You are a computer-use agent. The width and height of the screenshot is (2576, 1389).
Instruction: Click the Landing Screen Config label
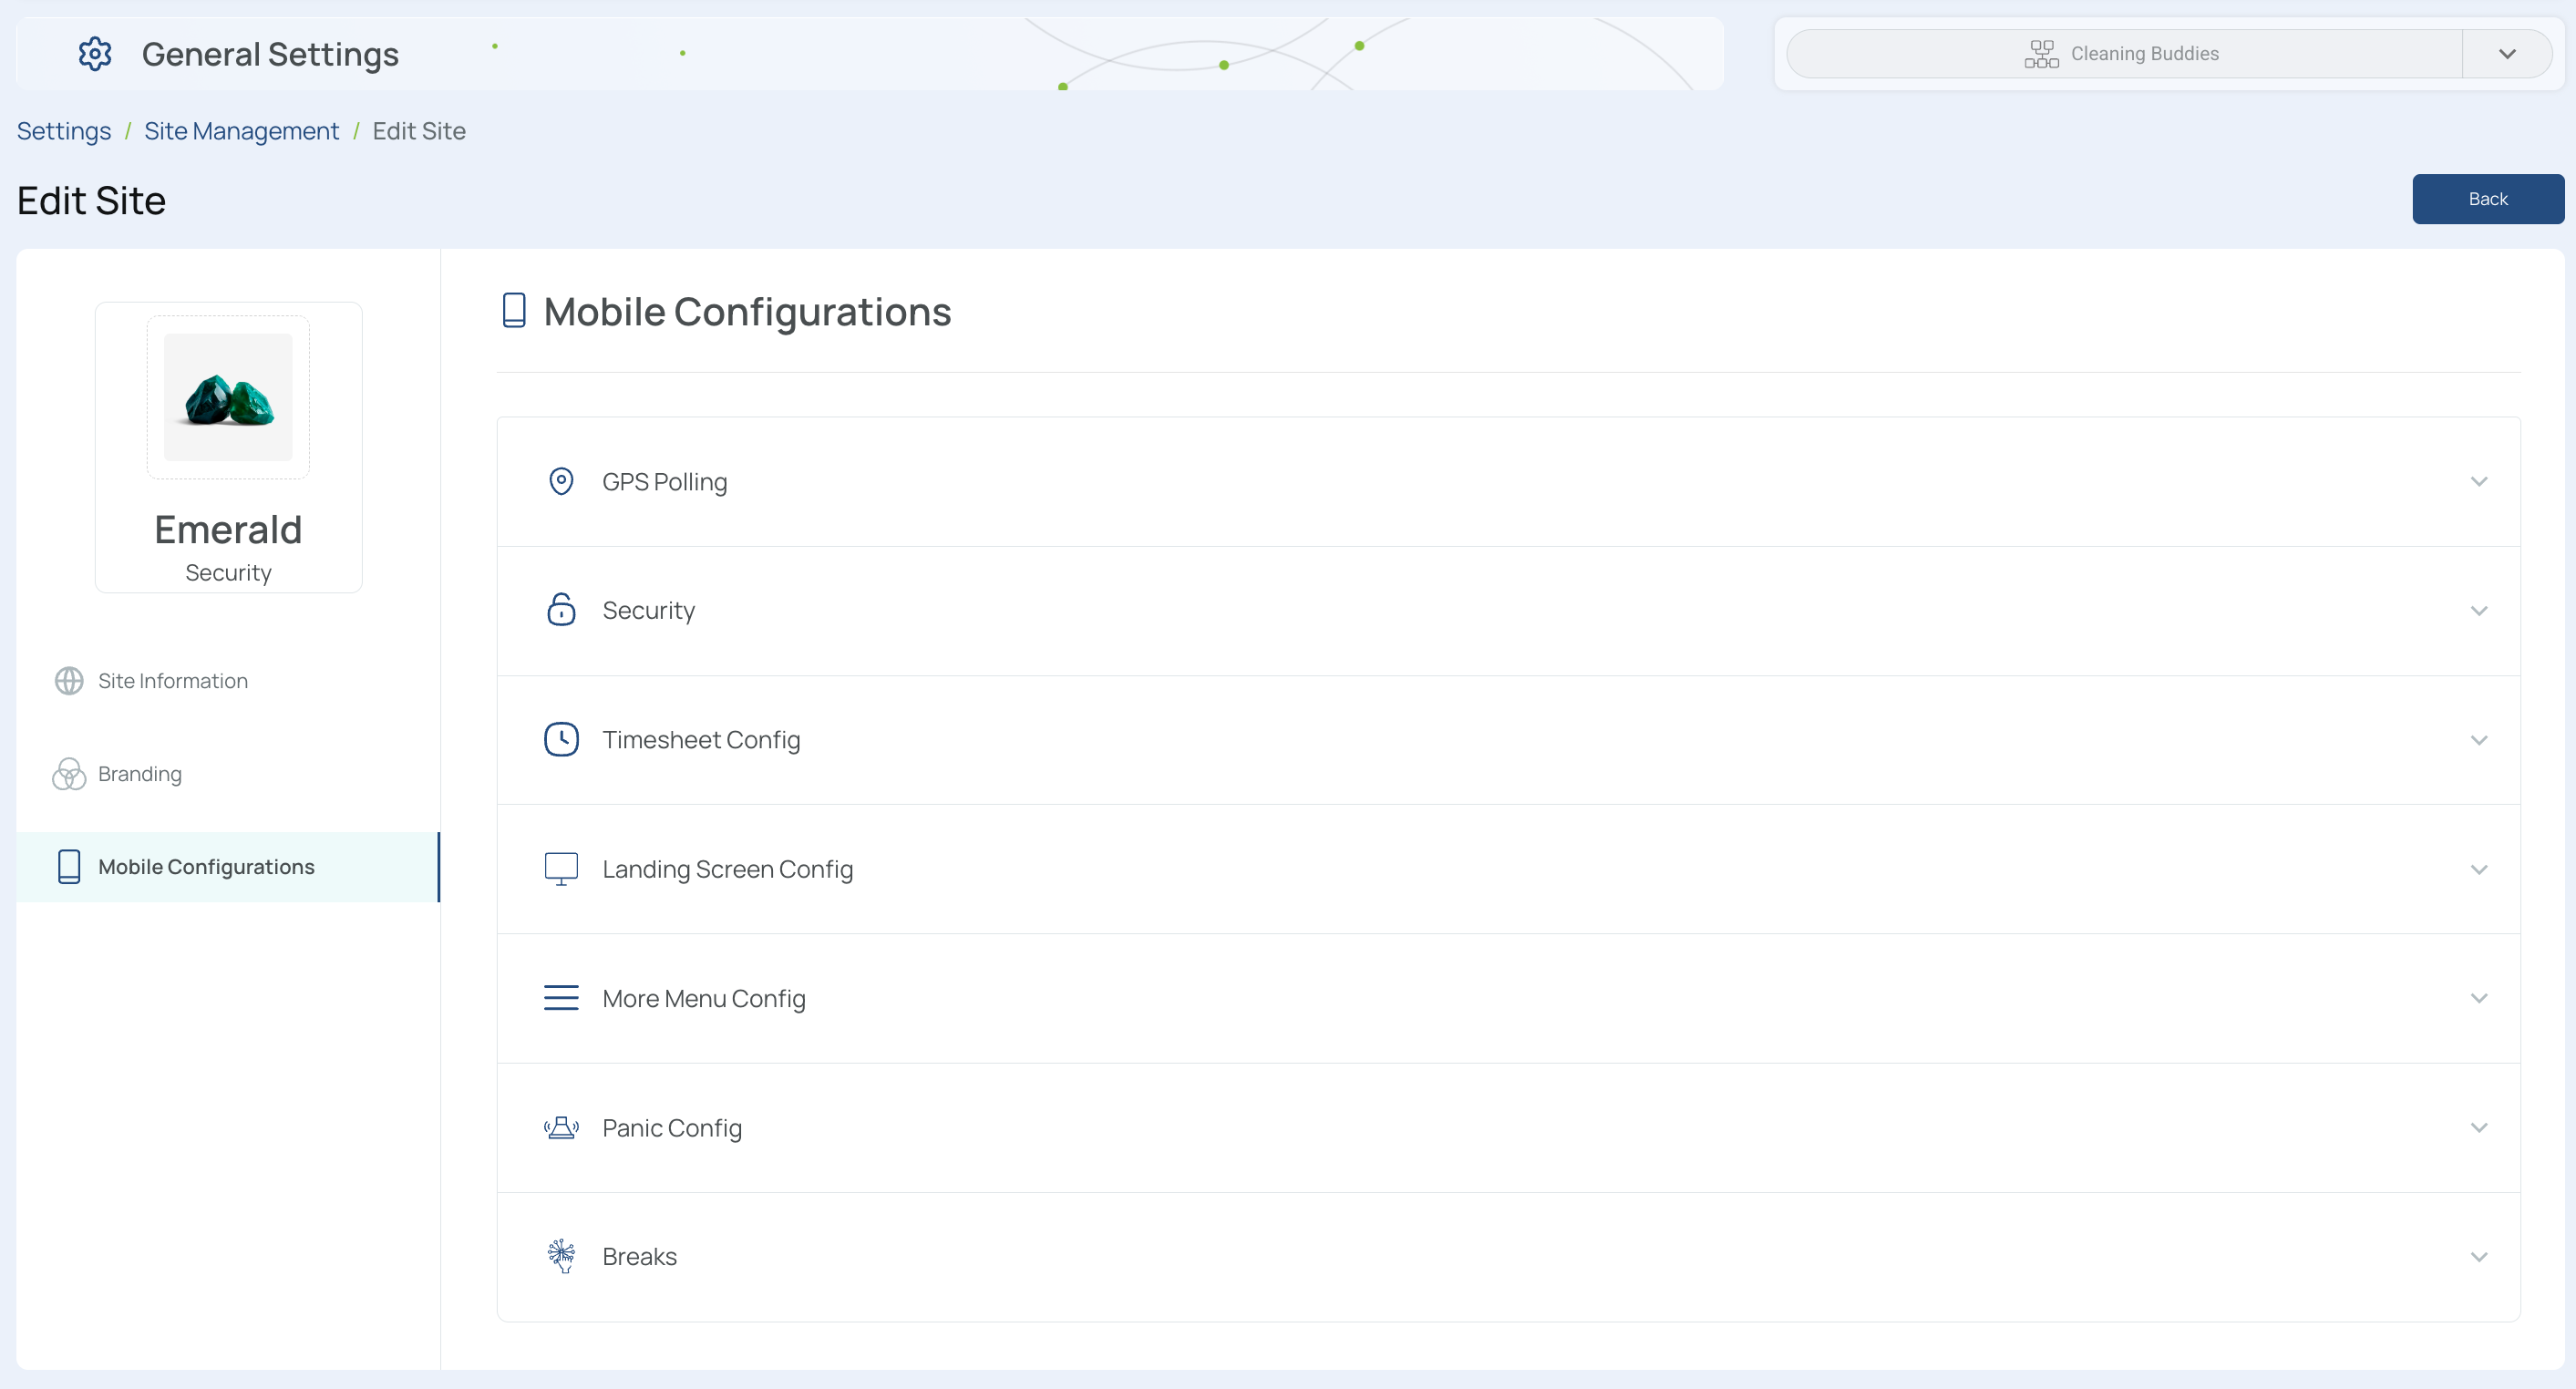727,870
